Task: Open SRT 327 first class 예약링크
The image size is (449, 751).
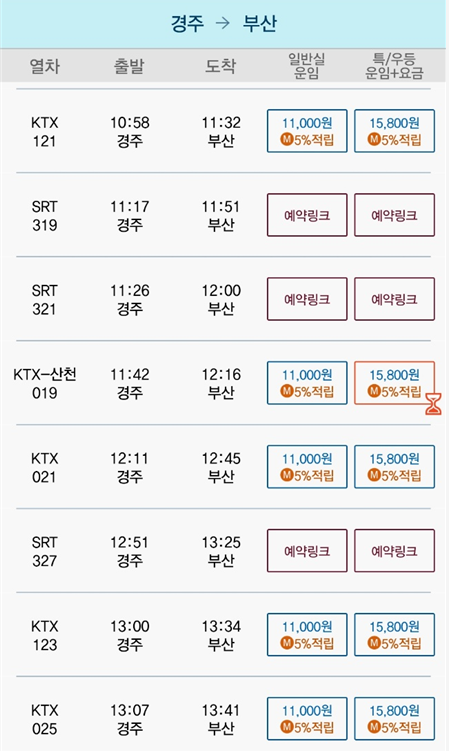Action: coord(394,551)
